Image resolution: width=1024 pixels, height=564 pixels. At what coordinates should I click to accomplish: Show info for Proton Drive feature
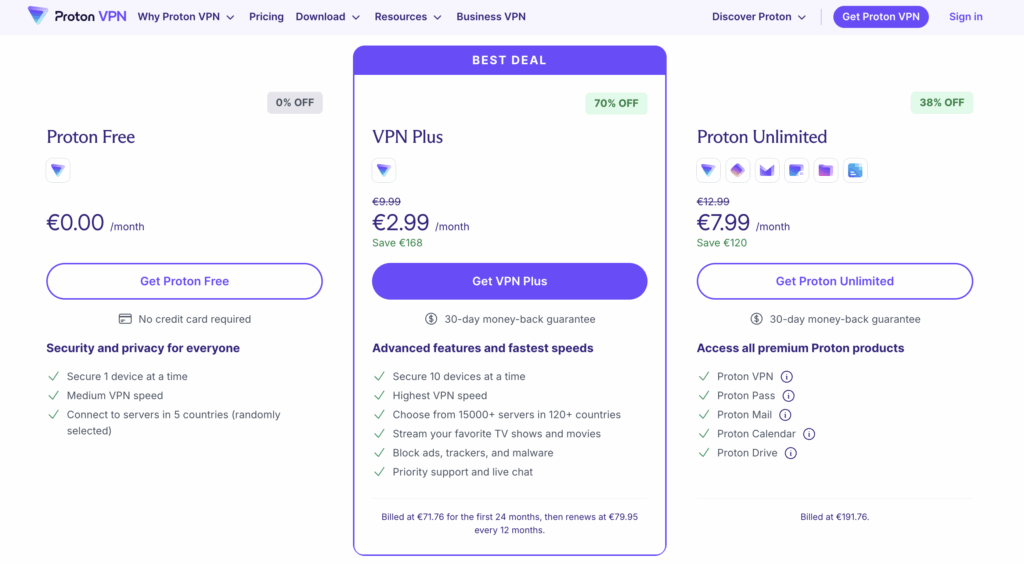[x=791, y=453]
